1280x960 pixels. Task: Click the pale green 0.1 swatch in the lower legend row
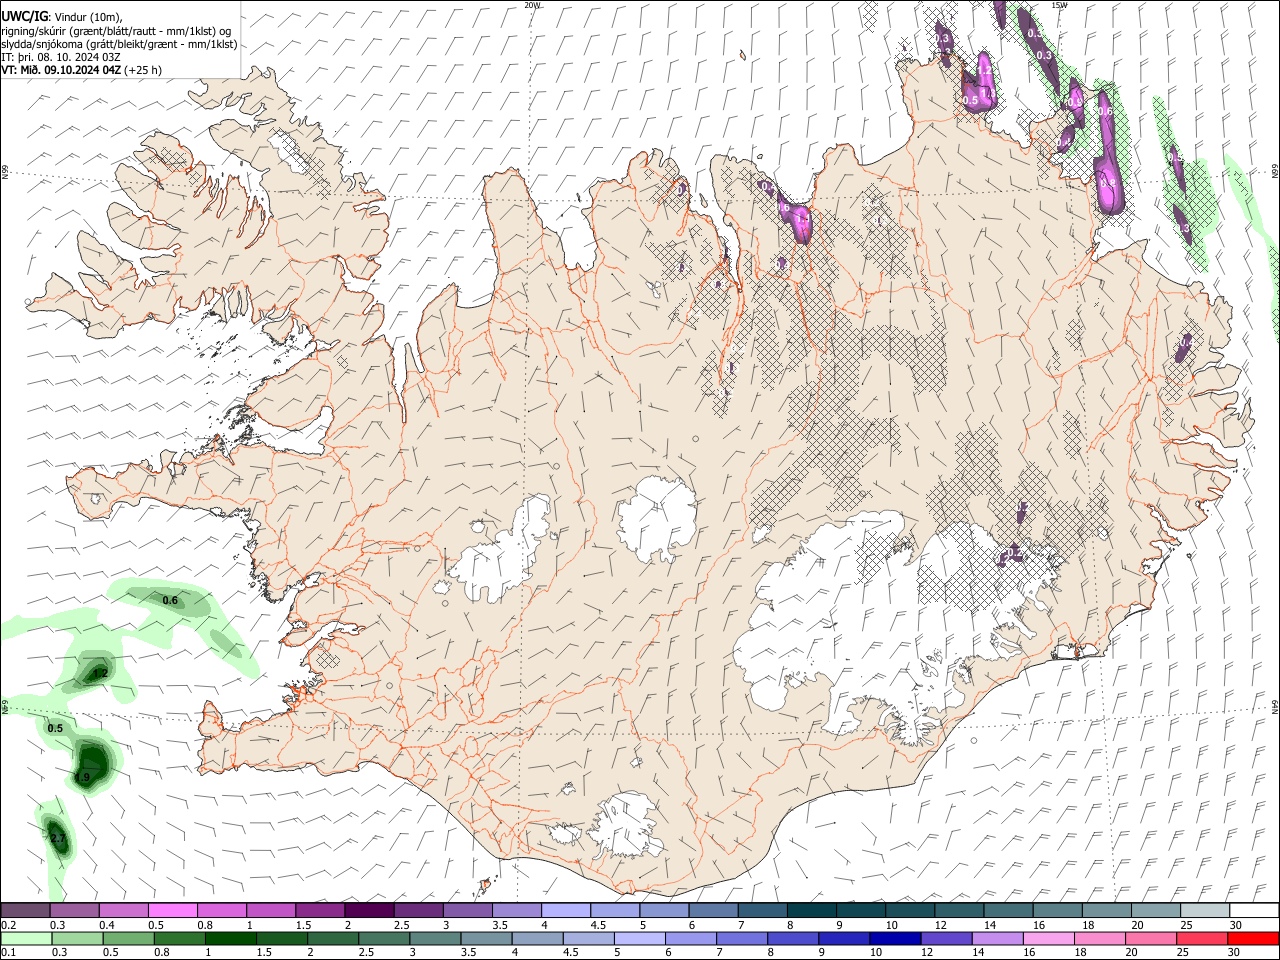[x=26, y=938]
